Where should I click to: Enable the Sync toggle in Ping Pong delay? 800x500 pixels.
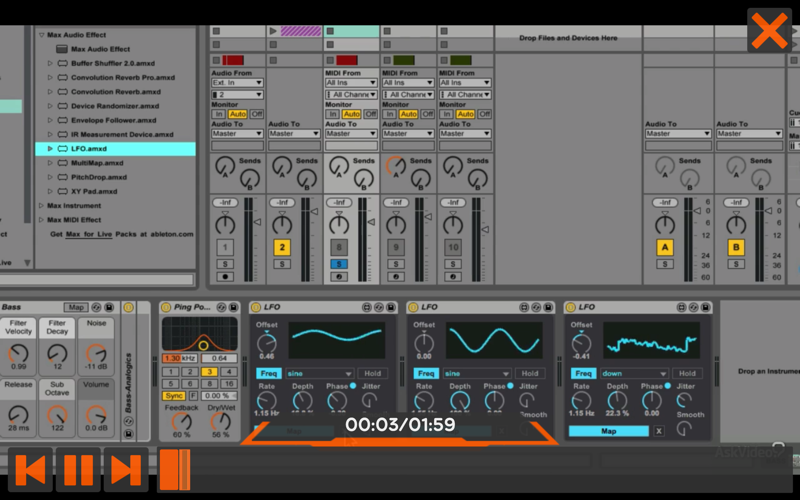(x=174, y=396)
